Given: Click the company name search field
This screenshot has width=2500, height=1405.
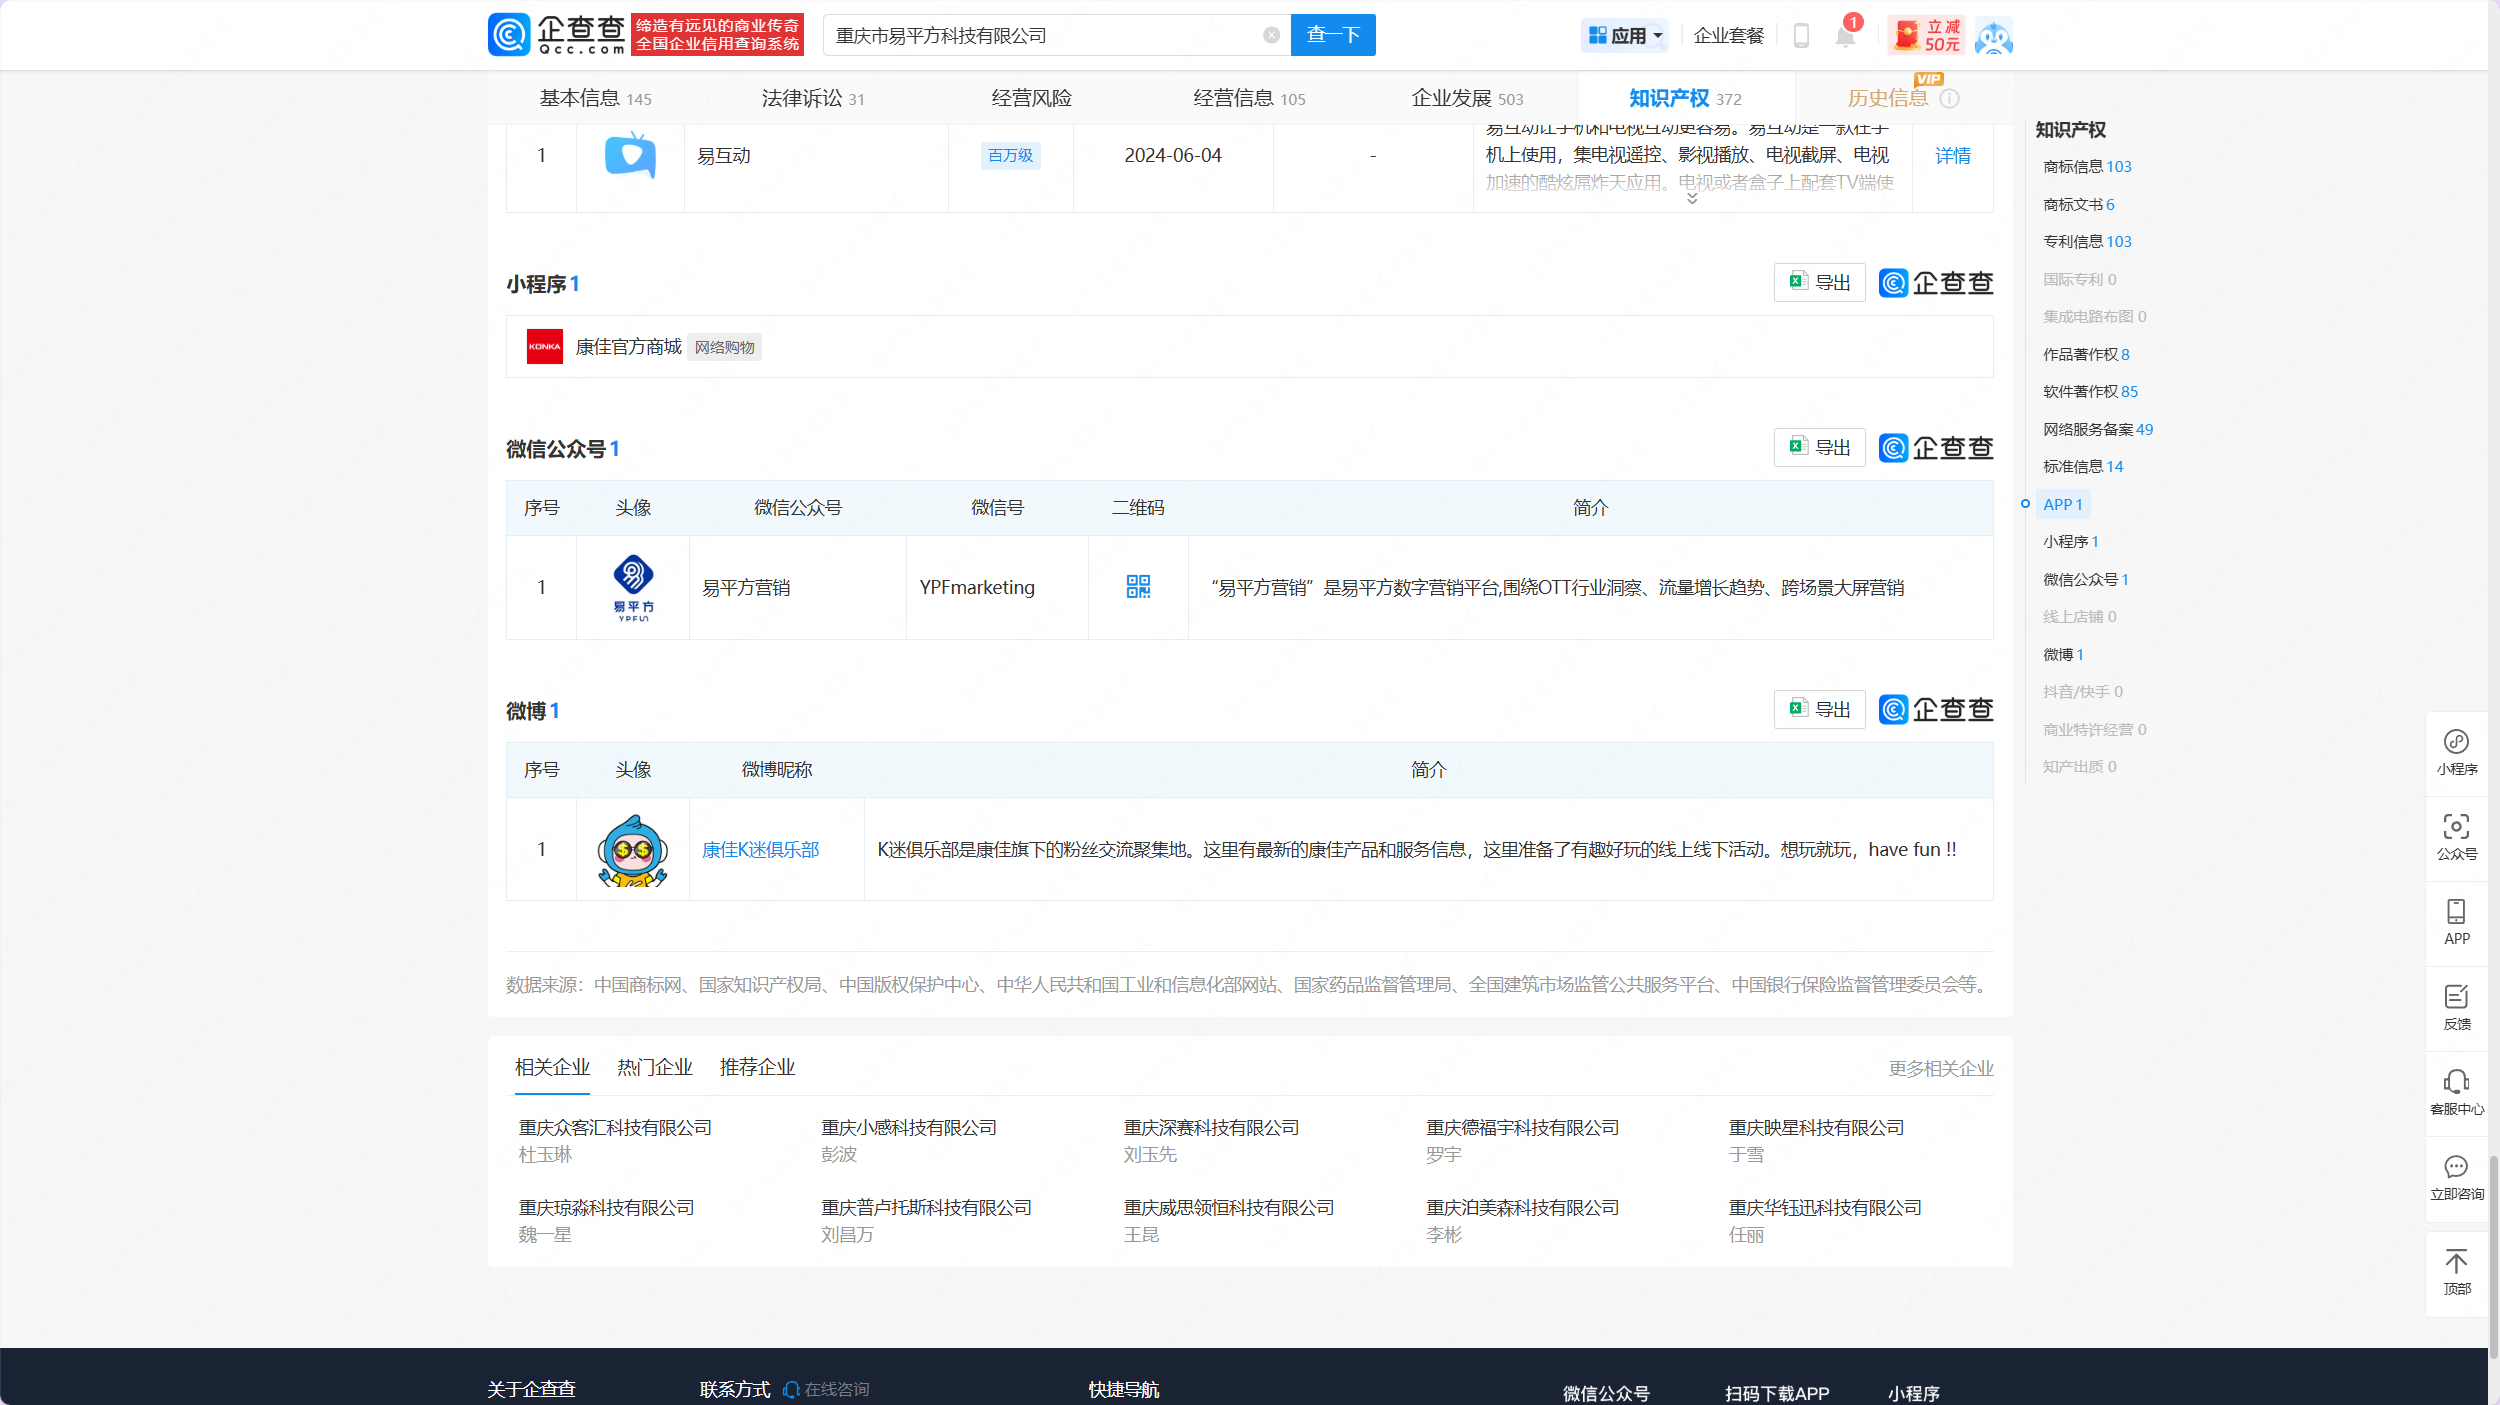Looking at the screenshot, I should point(1040,36).
